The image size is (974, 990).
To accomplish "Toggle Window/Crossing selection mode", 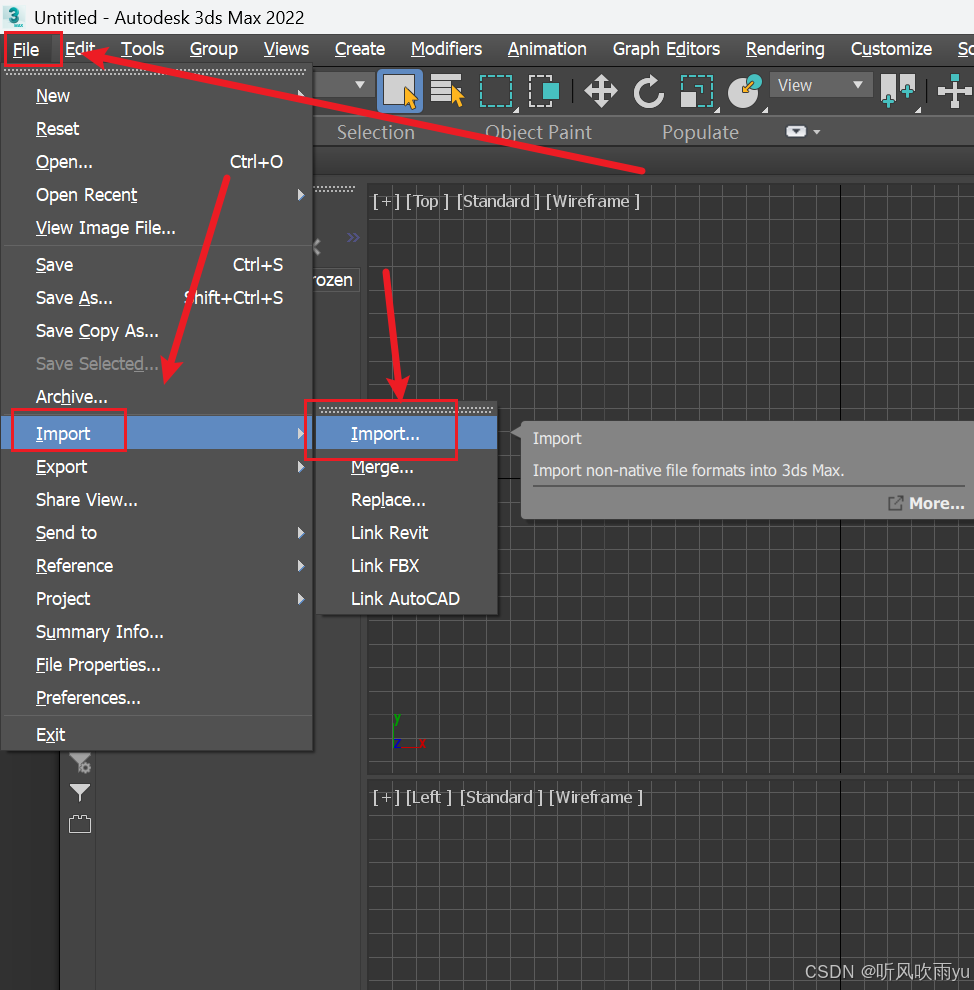I will [x=543, y=92].
